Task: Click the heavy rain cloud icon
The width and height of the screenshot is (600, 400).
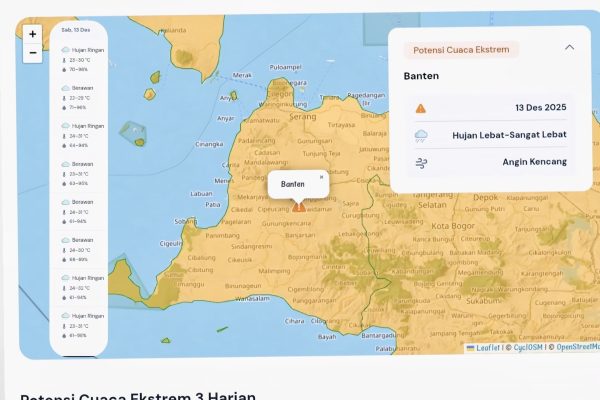Action: click(x=420, y=135)
